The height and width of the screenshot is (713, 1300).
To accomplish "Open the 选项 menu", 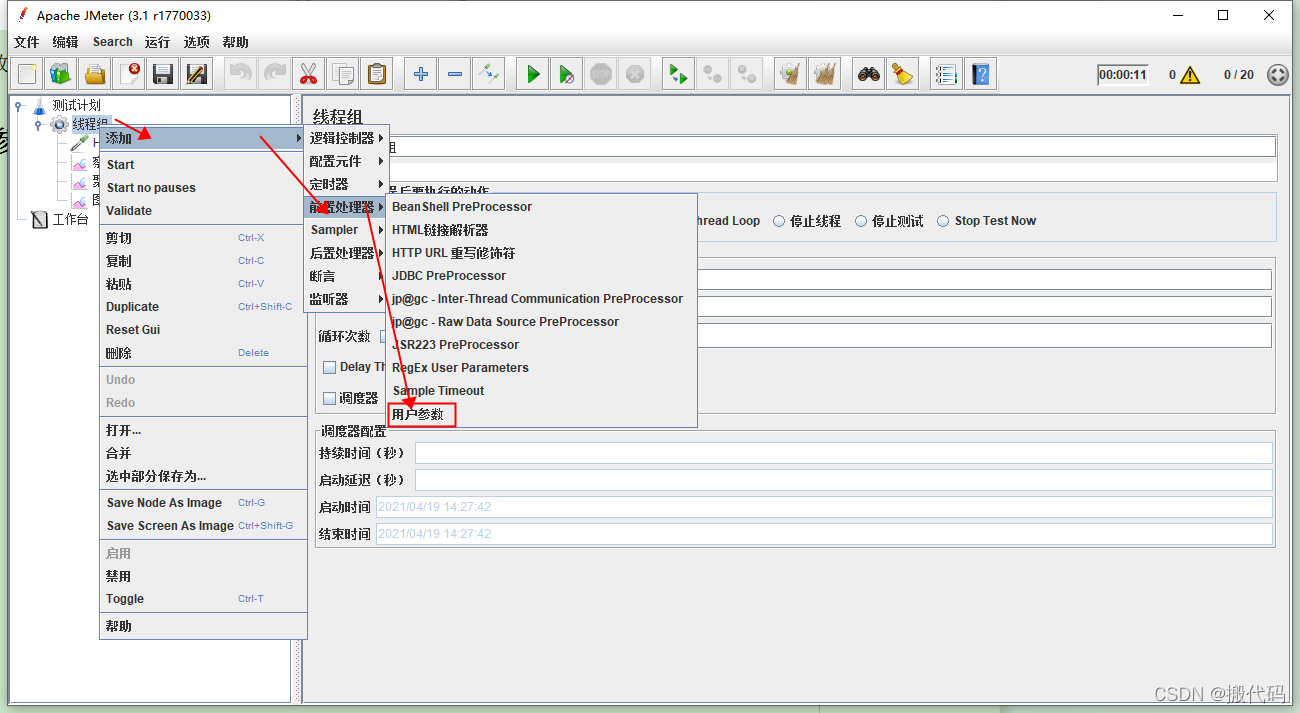I will coord(197,42).
